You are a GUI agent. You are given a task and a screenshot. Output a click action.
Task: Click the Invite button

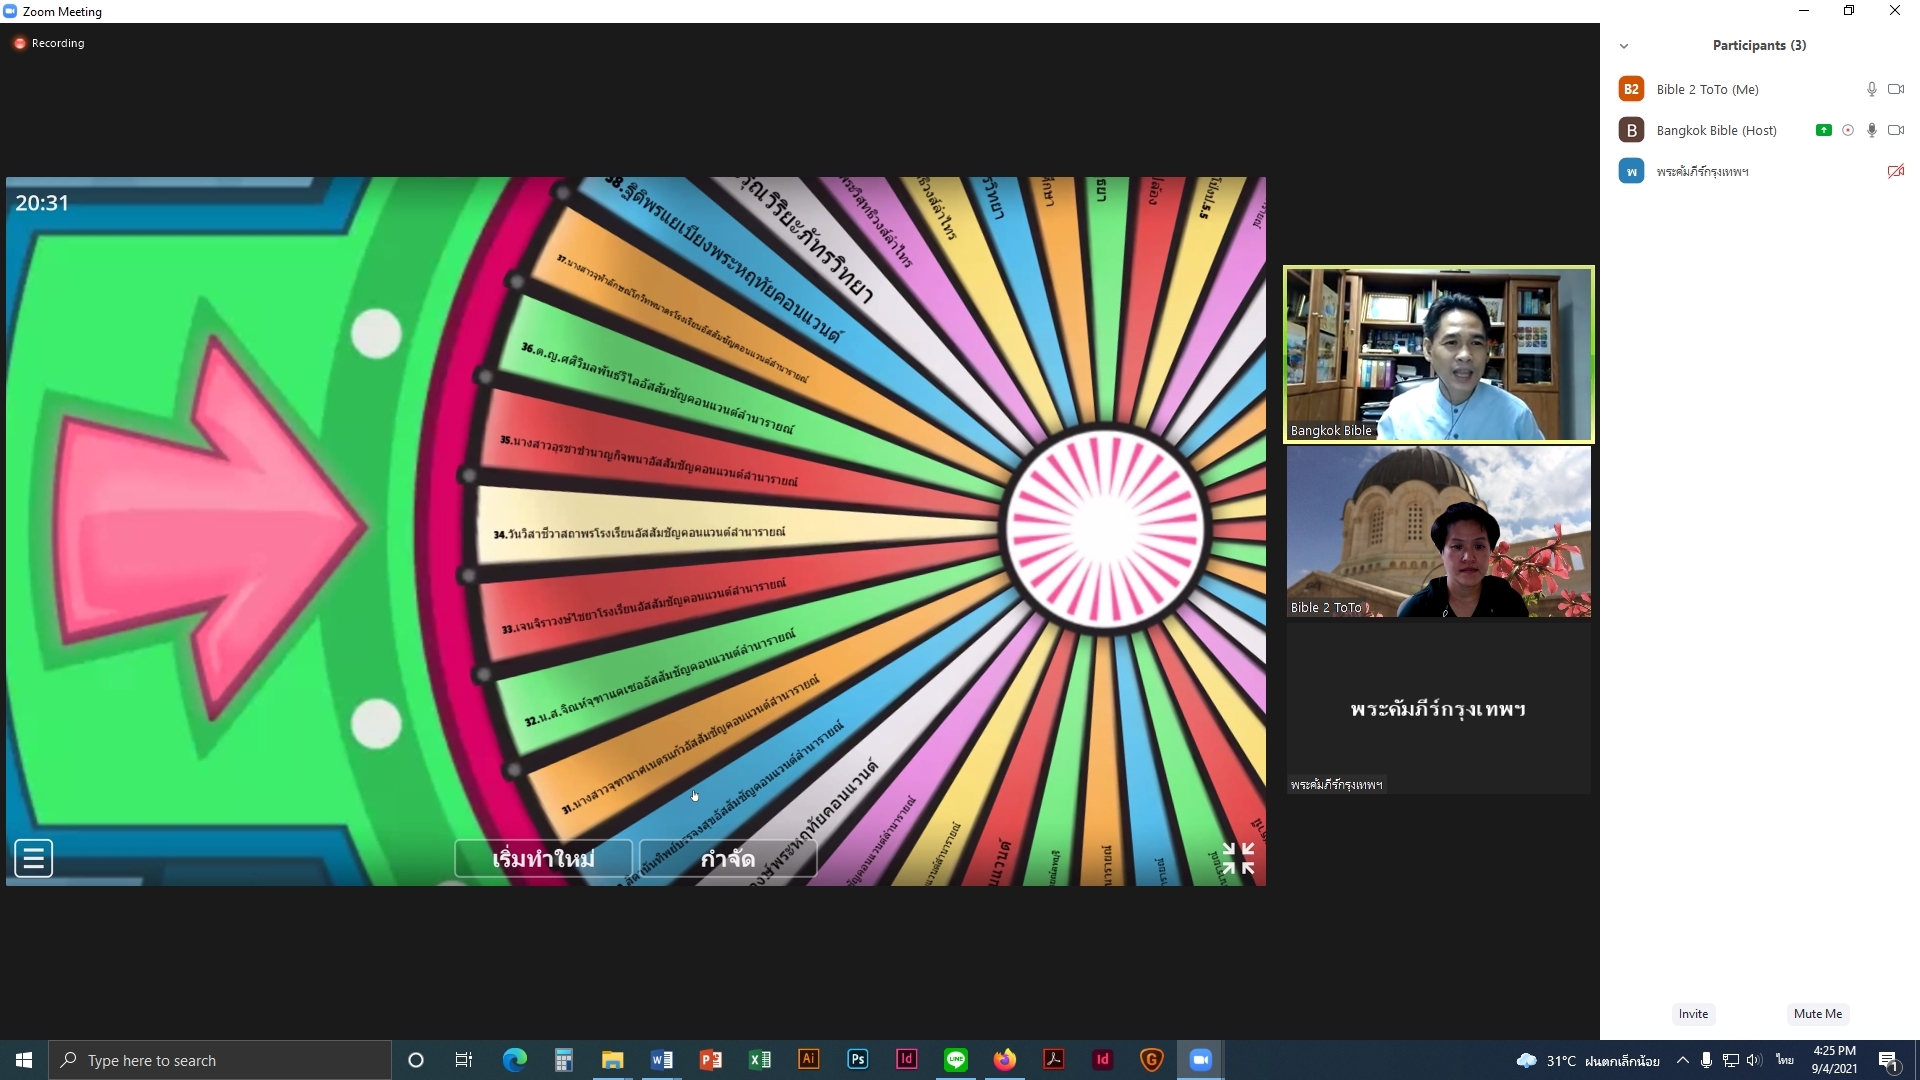1693,1014
